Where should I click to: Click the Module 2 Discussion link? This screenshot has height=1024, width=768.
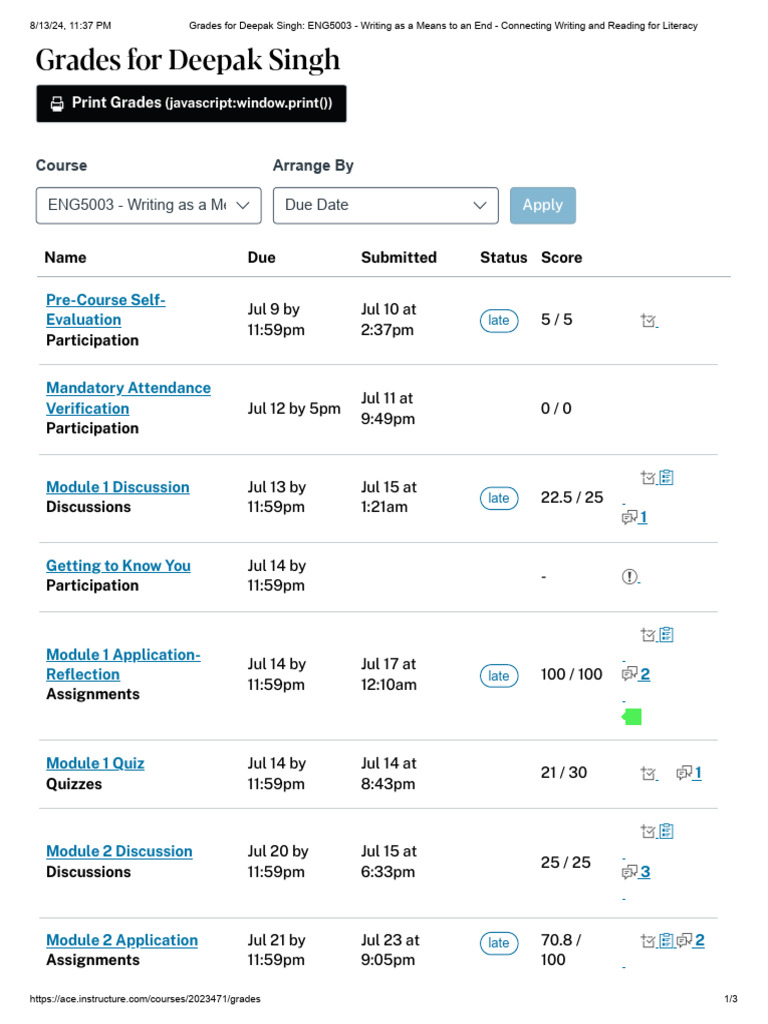(x=119, y=851)
